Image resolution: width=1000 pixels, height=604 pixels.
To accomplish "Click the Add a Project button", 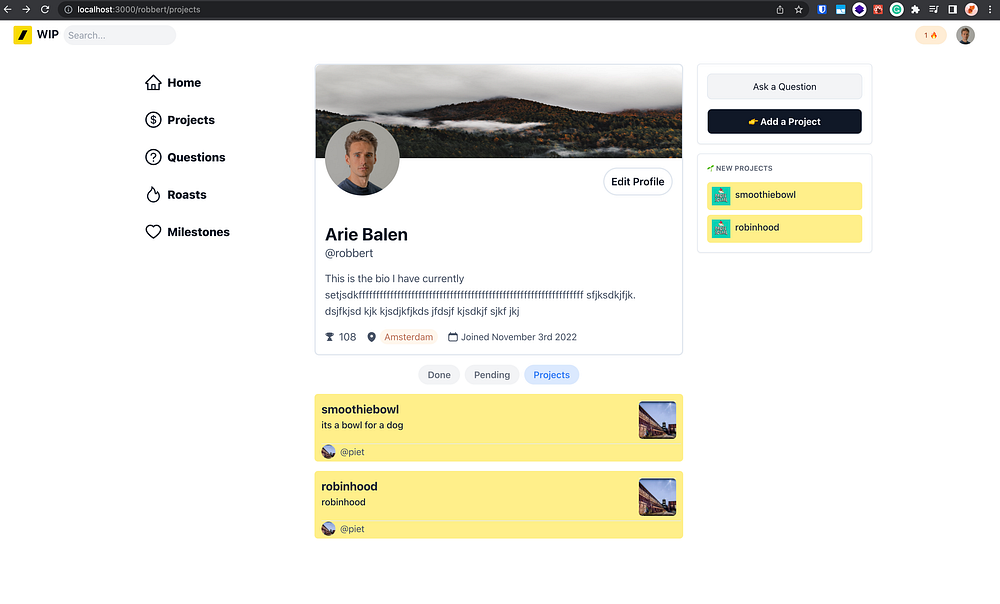I will click(x=784, y=122).
